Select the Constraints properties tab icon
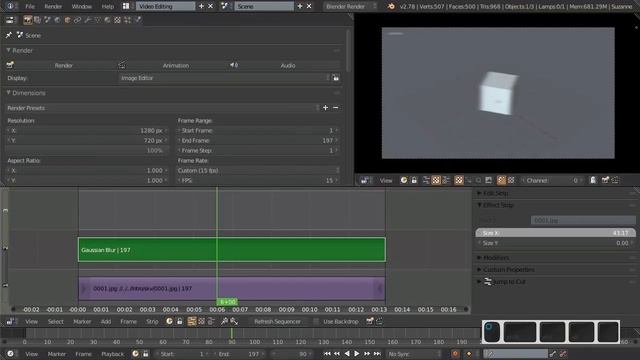 pos(77,20)
